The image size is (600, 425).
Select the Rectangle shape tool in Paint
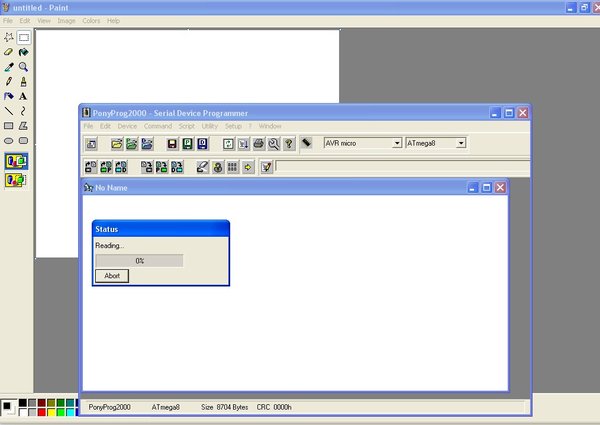(x=9, y=126)
